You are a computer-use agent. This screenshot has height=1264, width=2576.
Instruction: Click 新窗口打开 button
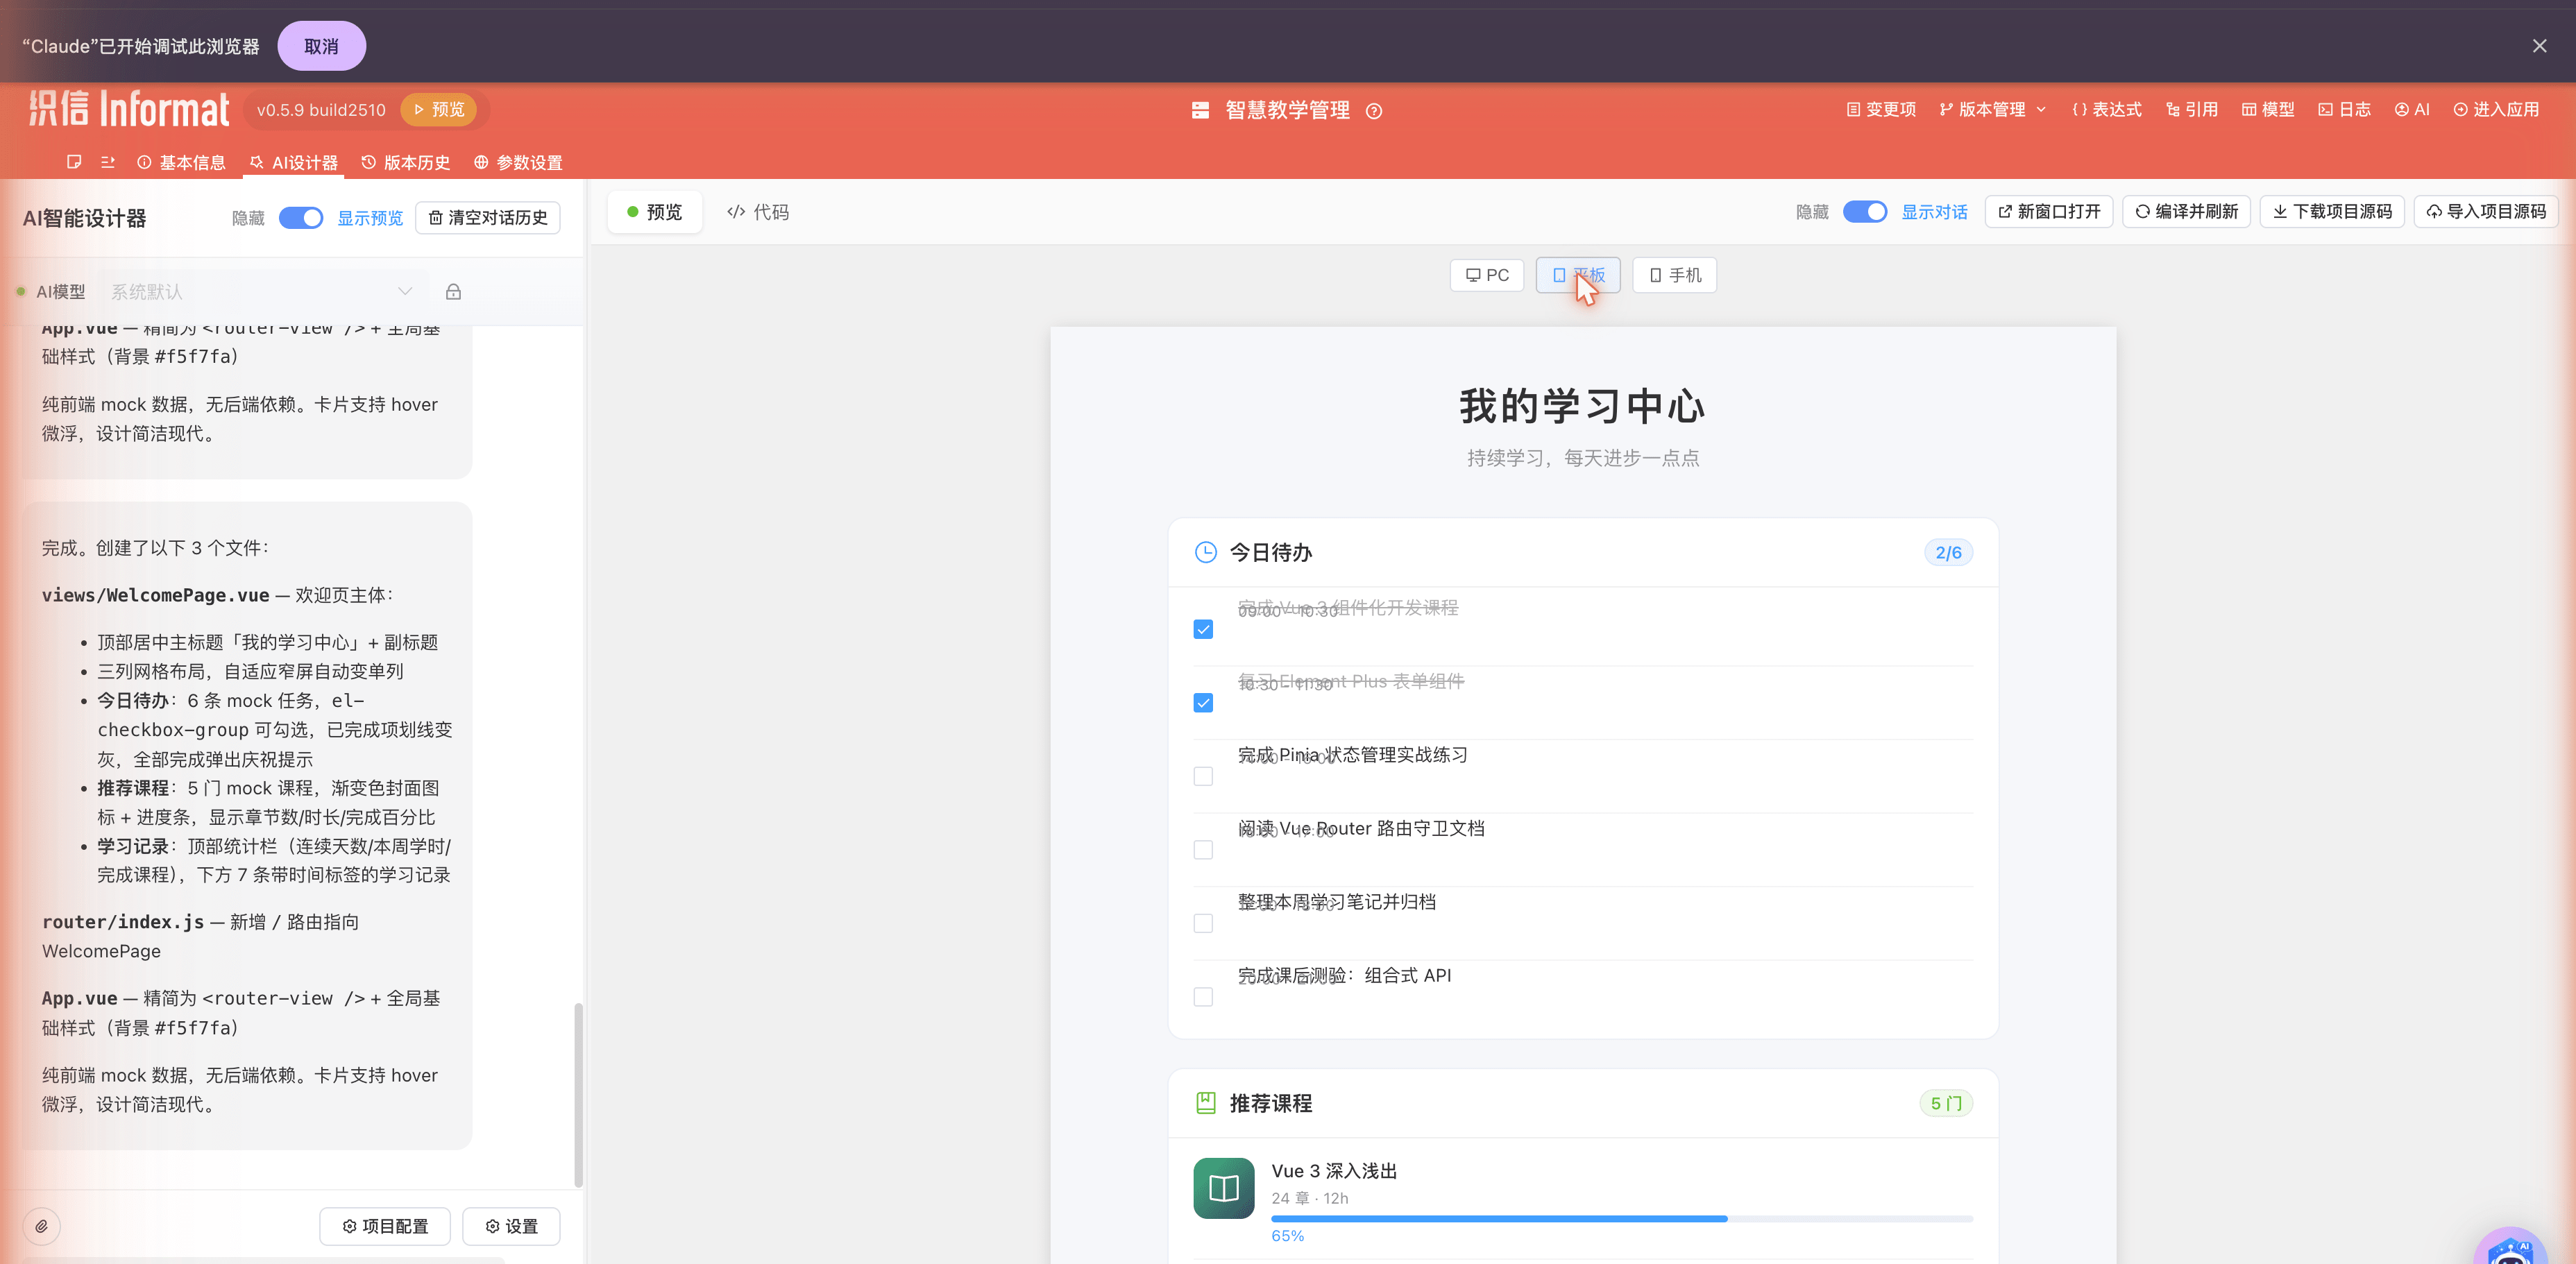coord(2049,212)
